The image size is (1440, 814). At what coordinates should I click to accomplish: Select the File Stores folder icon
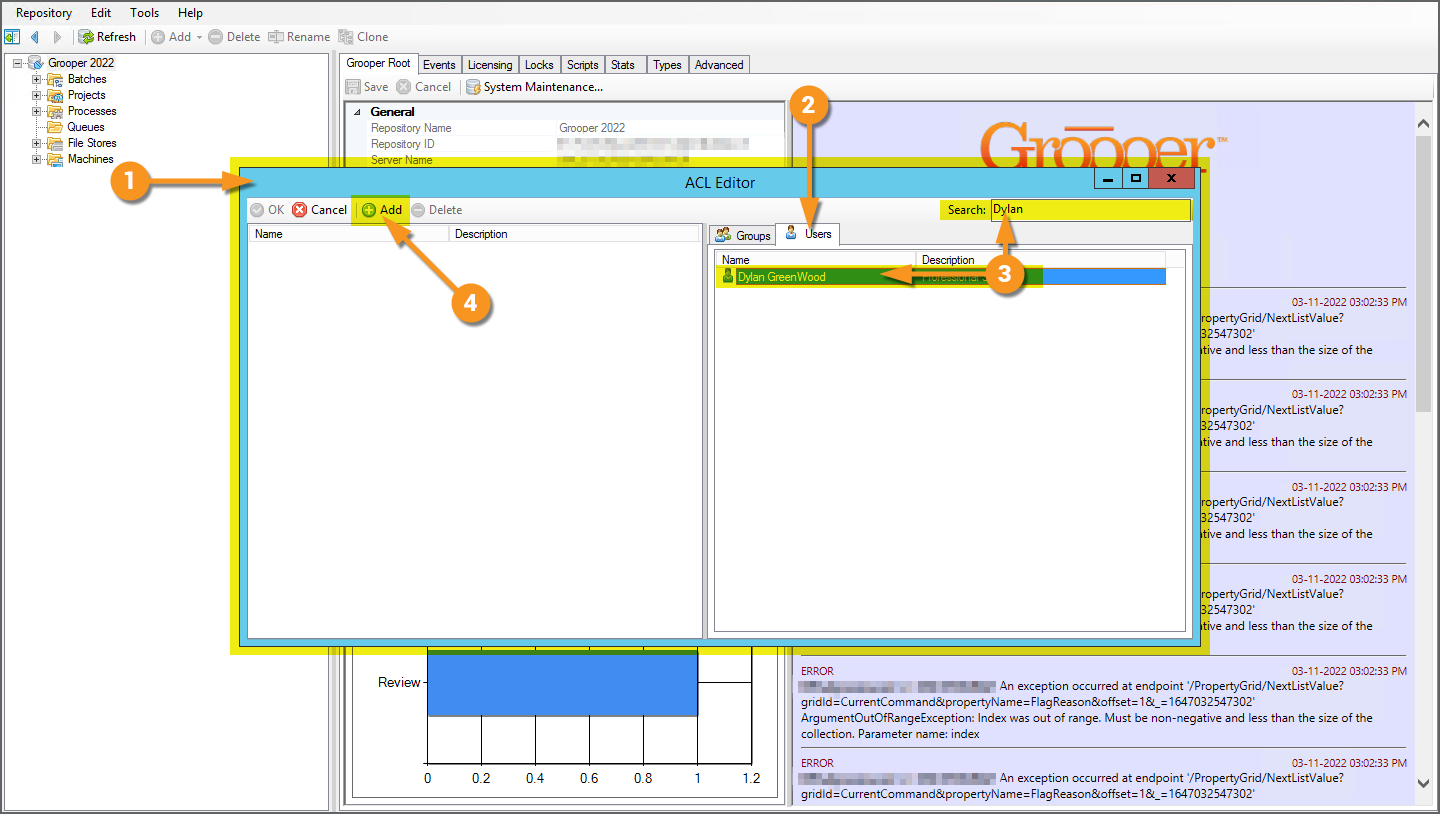[x=55, y=143]
